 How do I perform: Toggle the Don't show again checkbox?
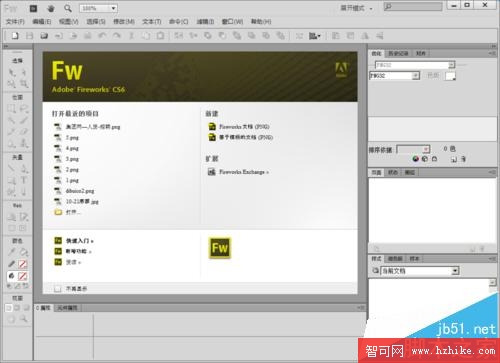(58, 289)
